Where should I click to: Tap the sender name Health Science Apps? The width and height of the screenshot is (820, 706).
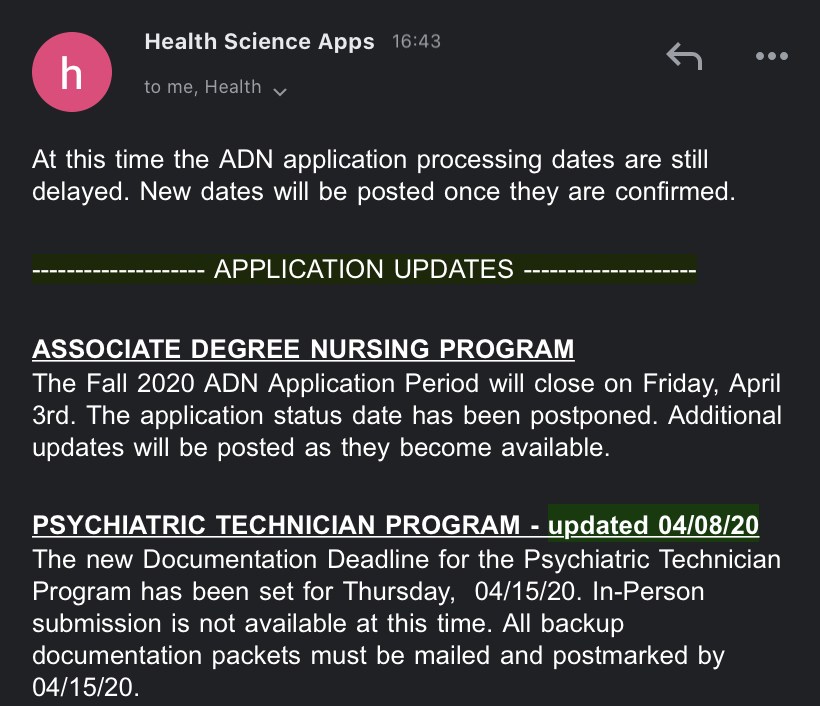pos(259,41)
